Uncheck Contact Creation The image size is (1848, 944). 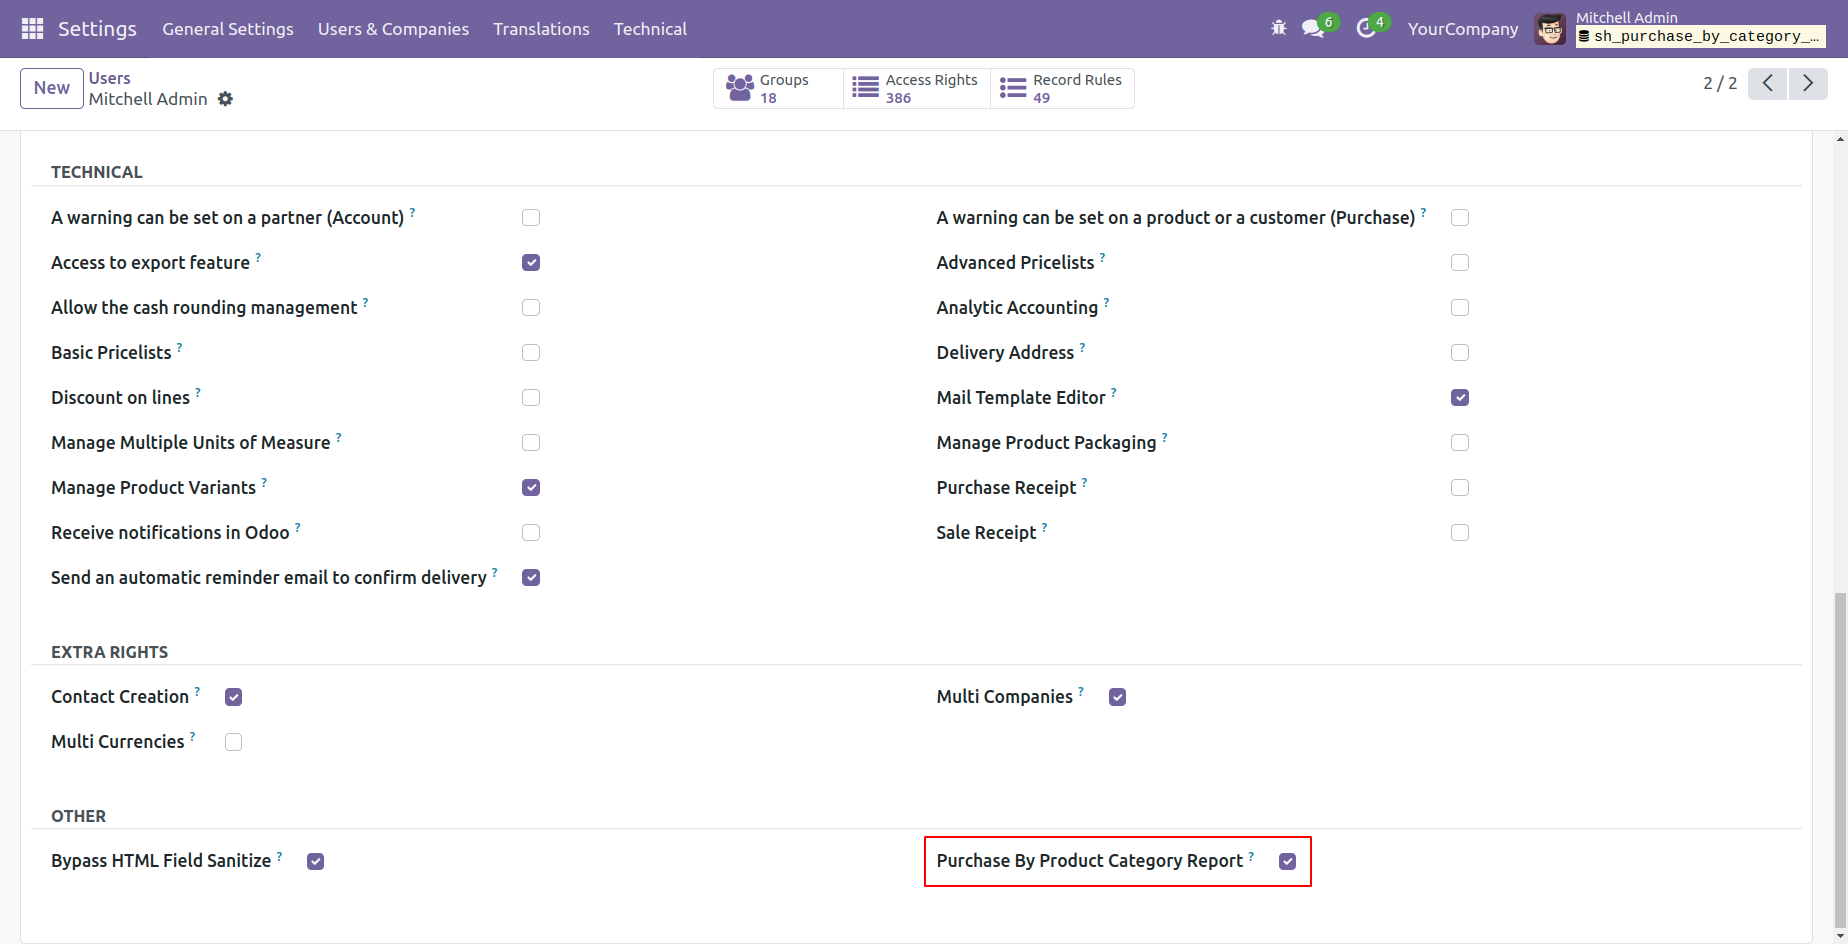pyautogui.click(x=233, y=697)
